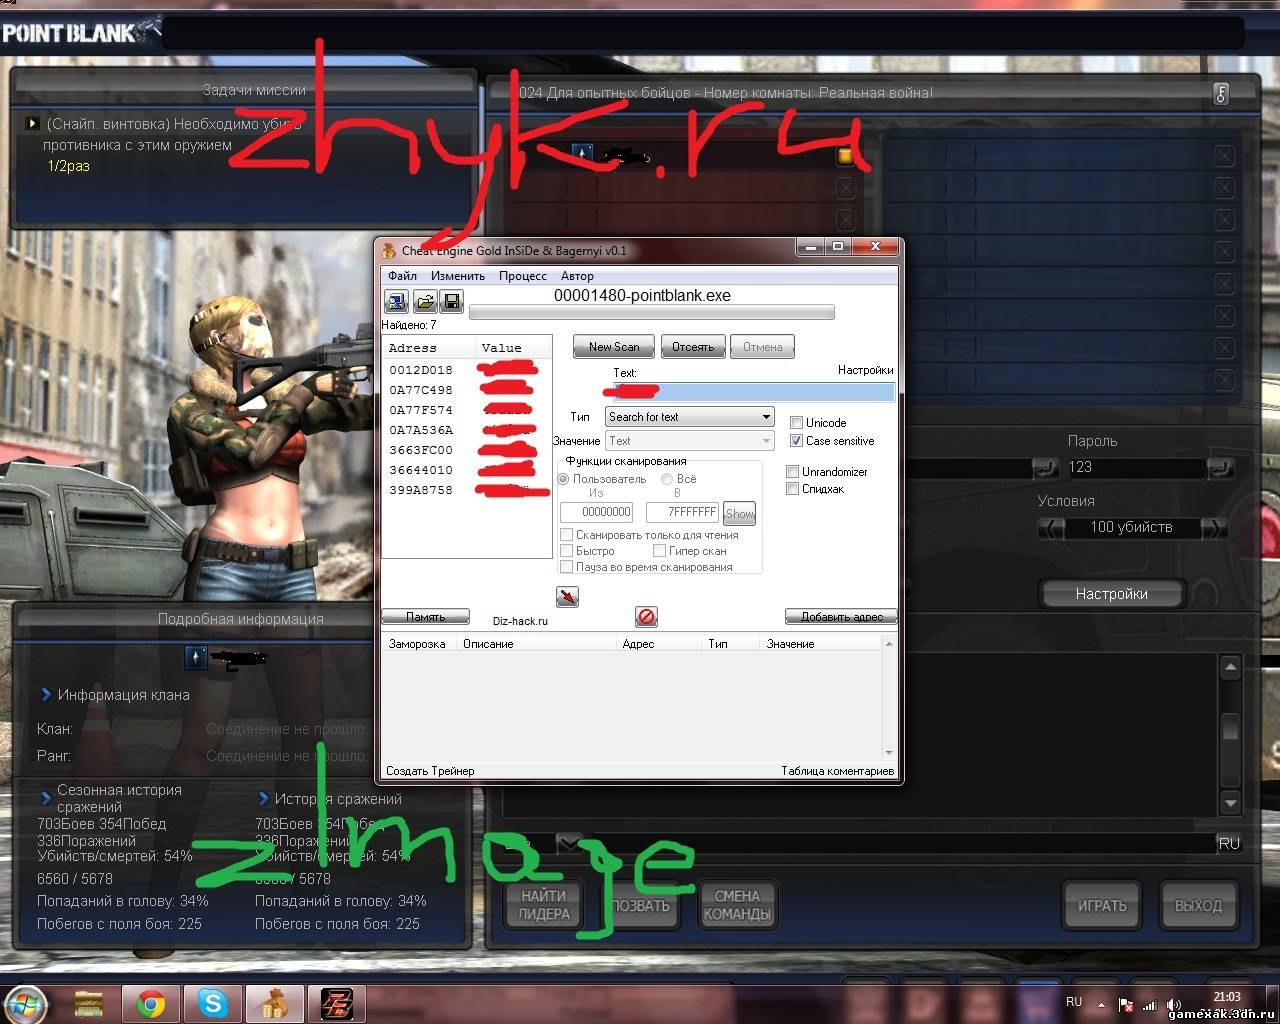
Task: Click the game ВЫХОД button
Action: pyautogui.click(x=1199, y=906)
